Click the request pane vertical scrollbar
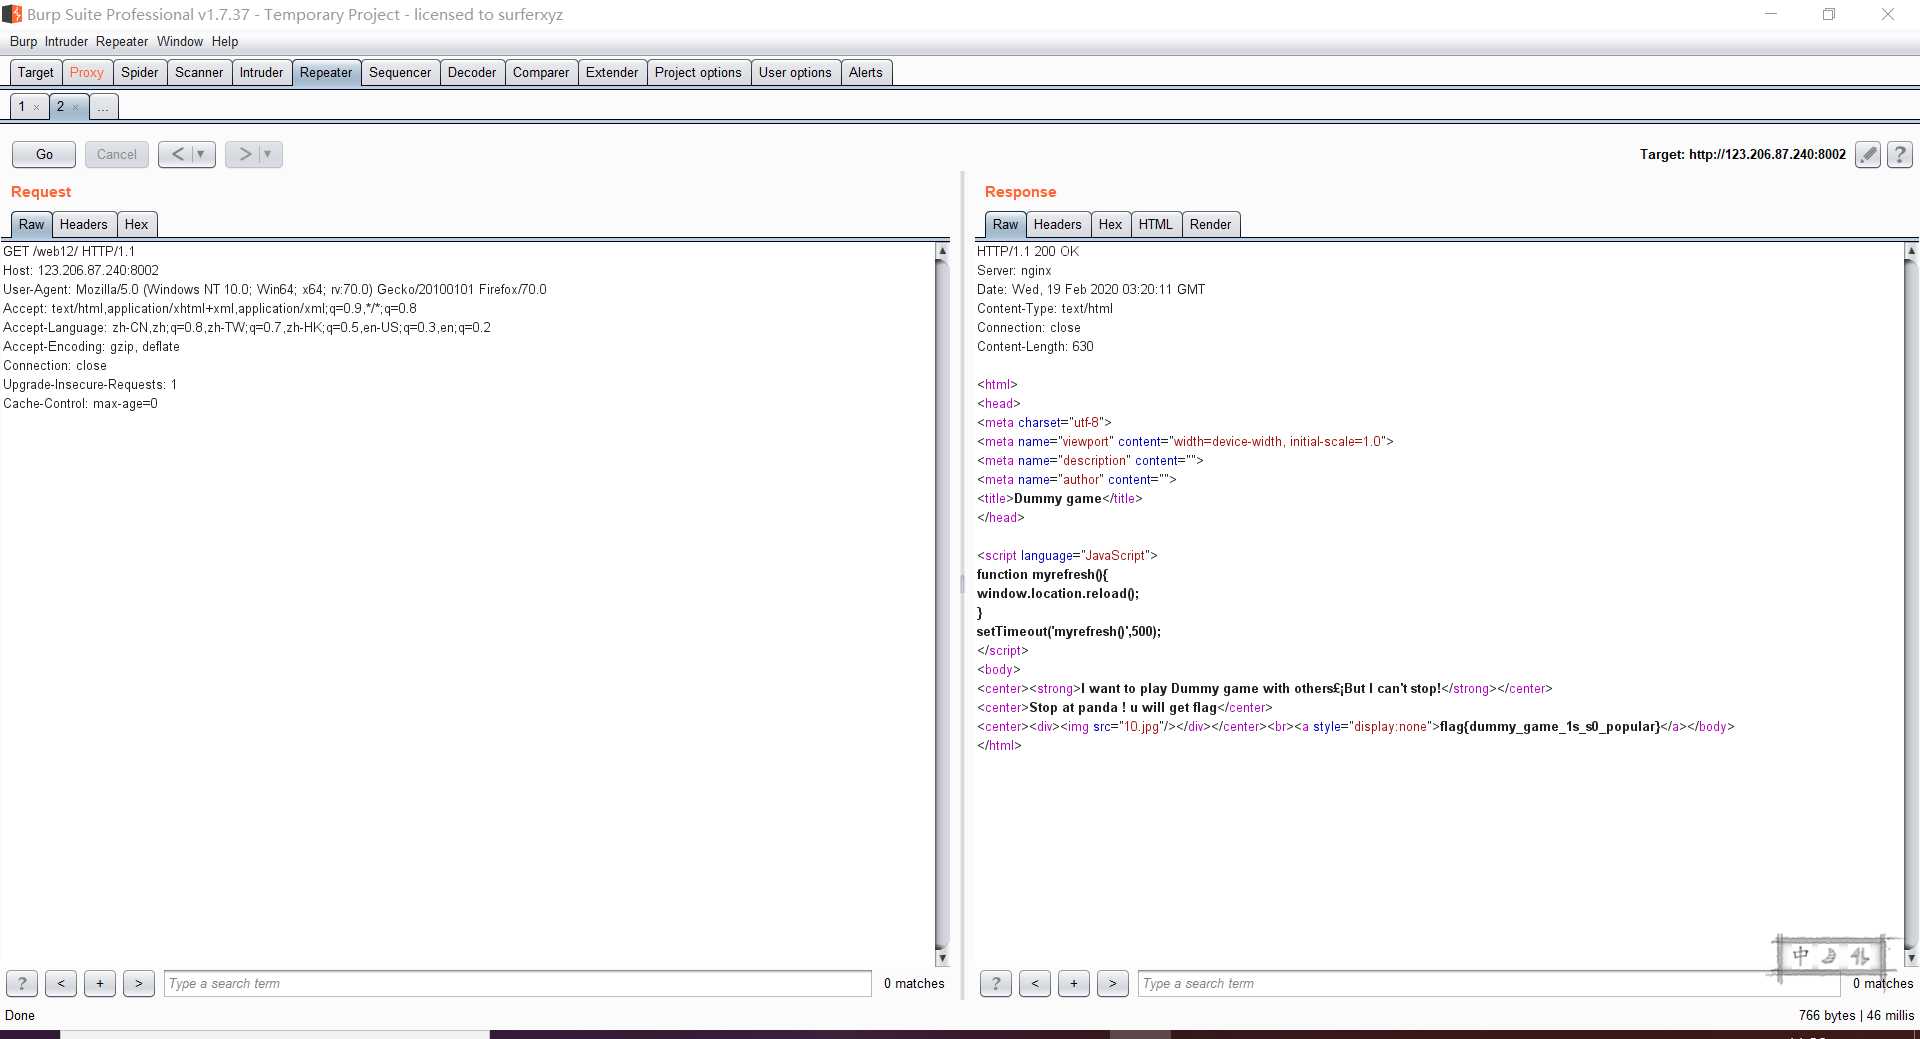This screenshot has height=1039, width=1920. pos(941,605)
